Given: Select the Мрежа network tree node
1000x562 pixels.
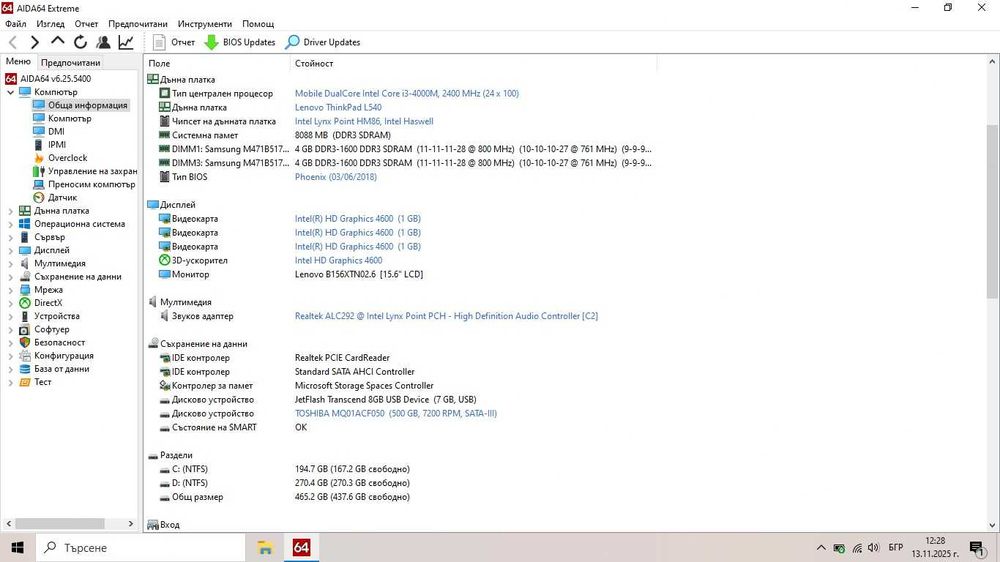Looking at the screenshot, I should pyautogui.click(x=41, y=289).
